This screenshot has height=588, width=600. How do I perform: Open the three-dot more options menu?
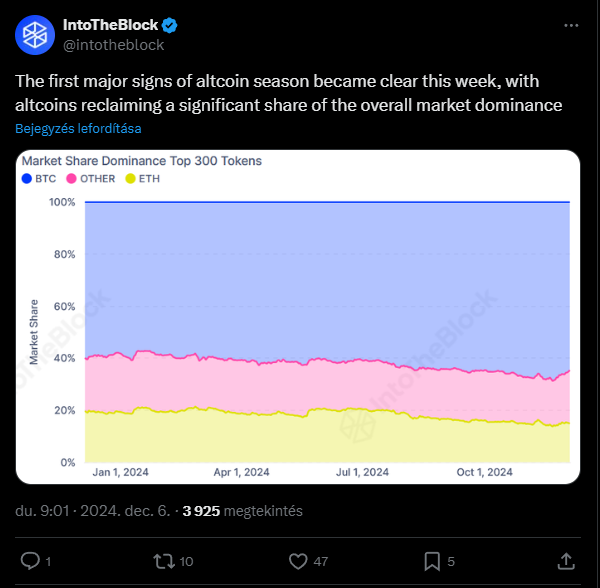tap(571, 25)
